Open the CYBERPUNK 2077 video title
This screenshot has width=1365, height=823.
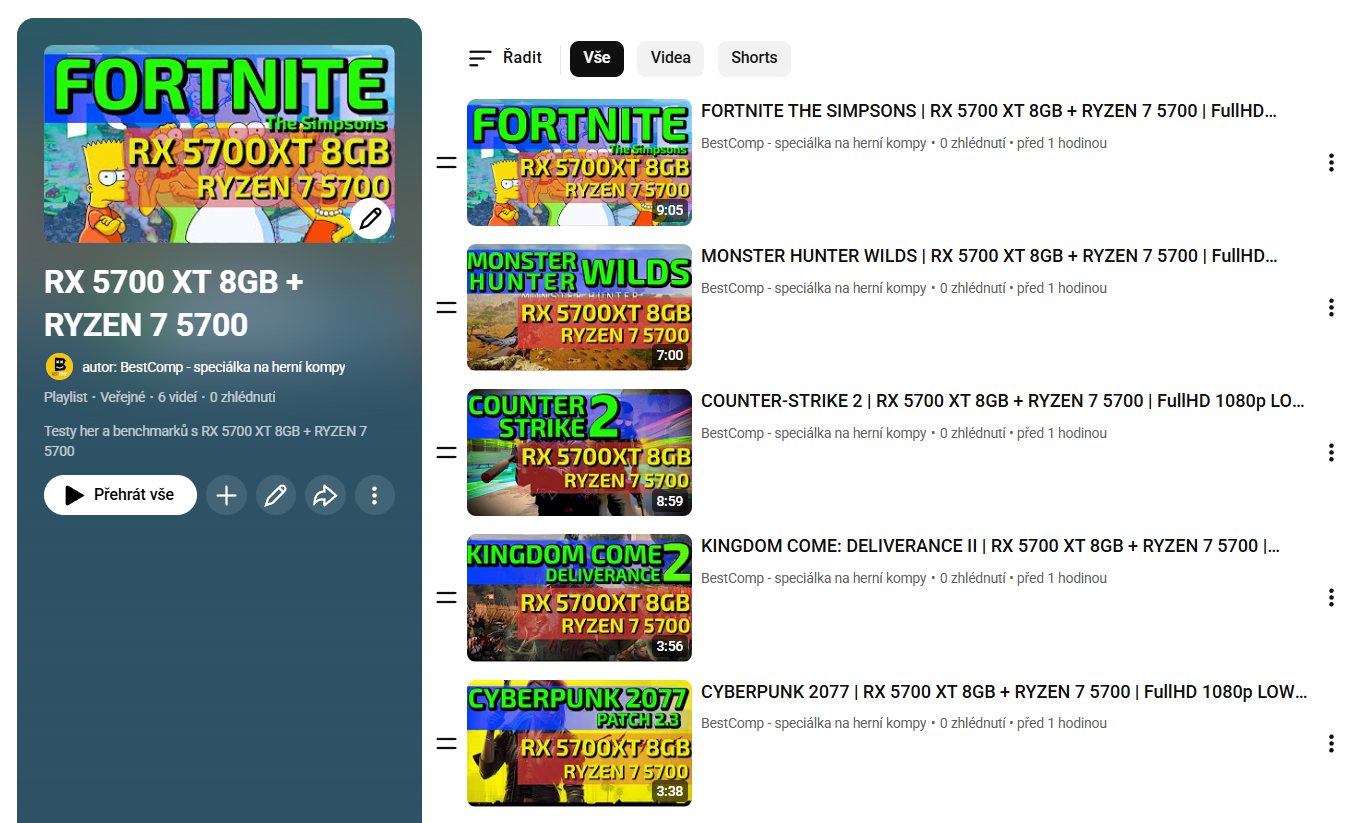[x=1004, y=691]
